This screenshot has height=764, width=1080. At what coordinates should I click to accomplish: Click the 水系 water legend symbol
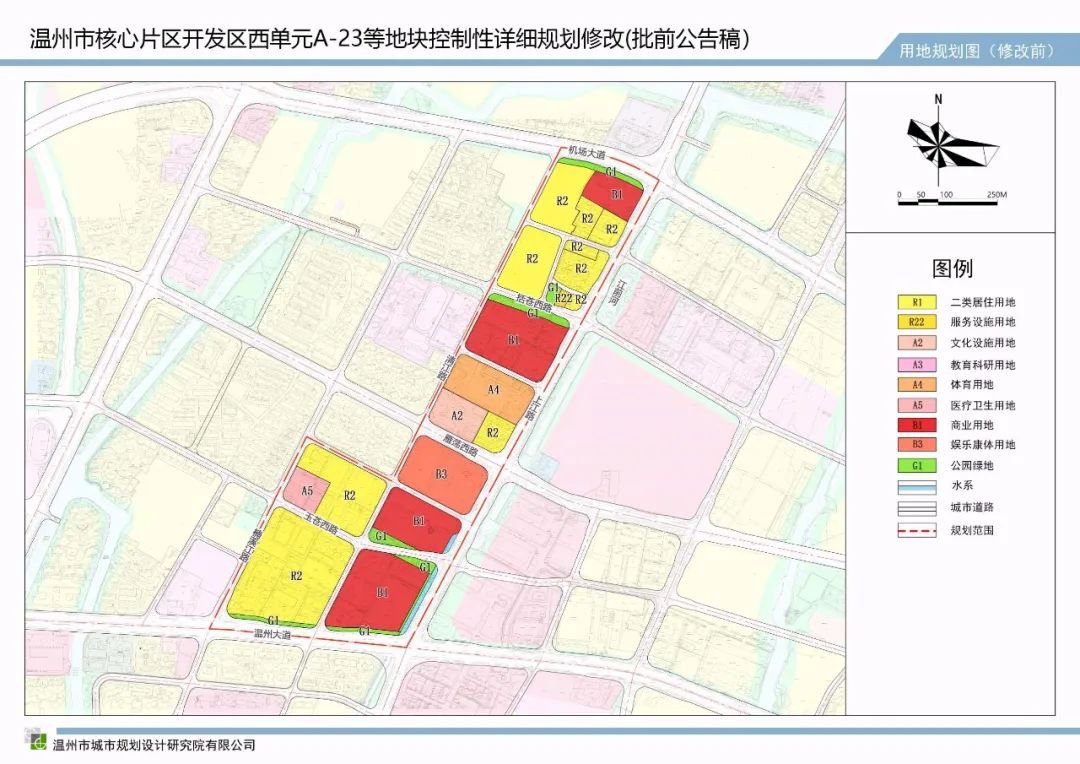coord(917,487)
